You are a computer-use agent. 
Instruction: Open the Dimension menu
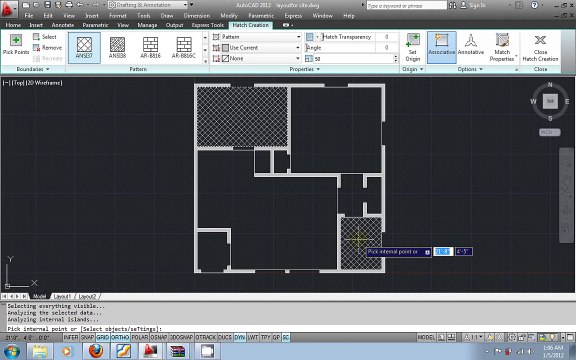pyautogui.click(x=197, y=16)
